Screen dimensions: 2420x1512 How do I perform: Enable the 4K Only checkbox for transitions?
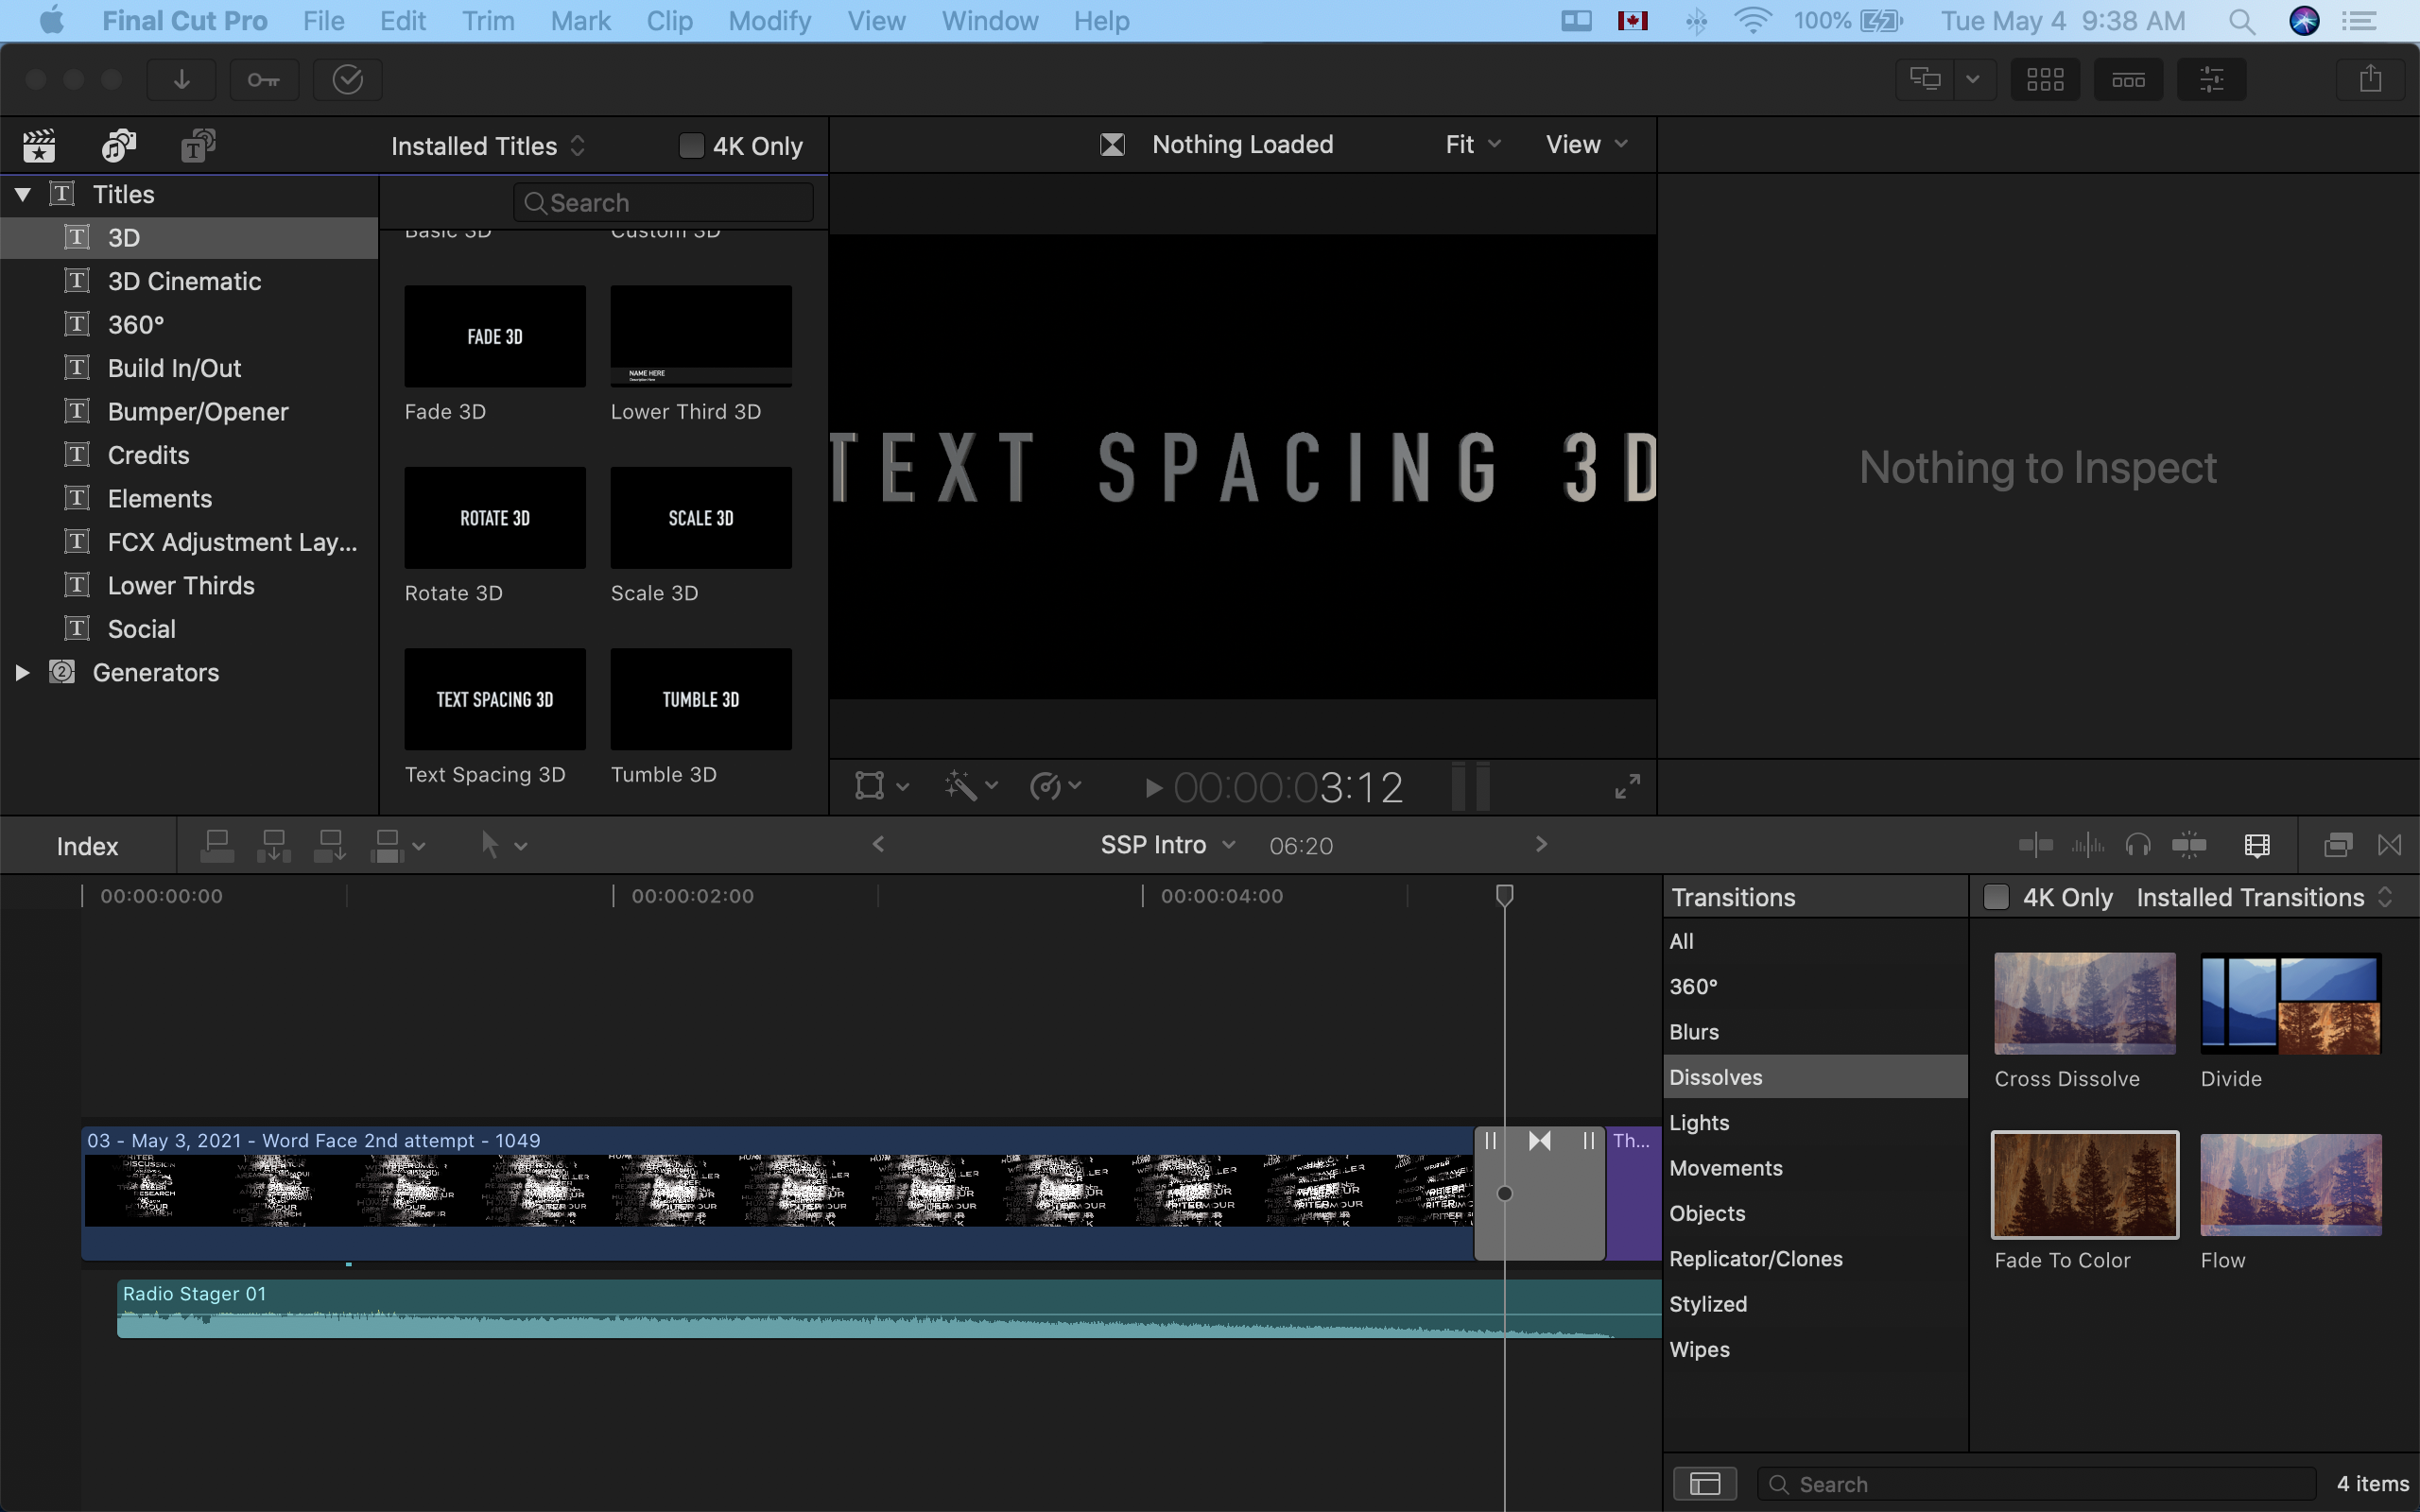coord(1995,897)
